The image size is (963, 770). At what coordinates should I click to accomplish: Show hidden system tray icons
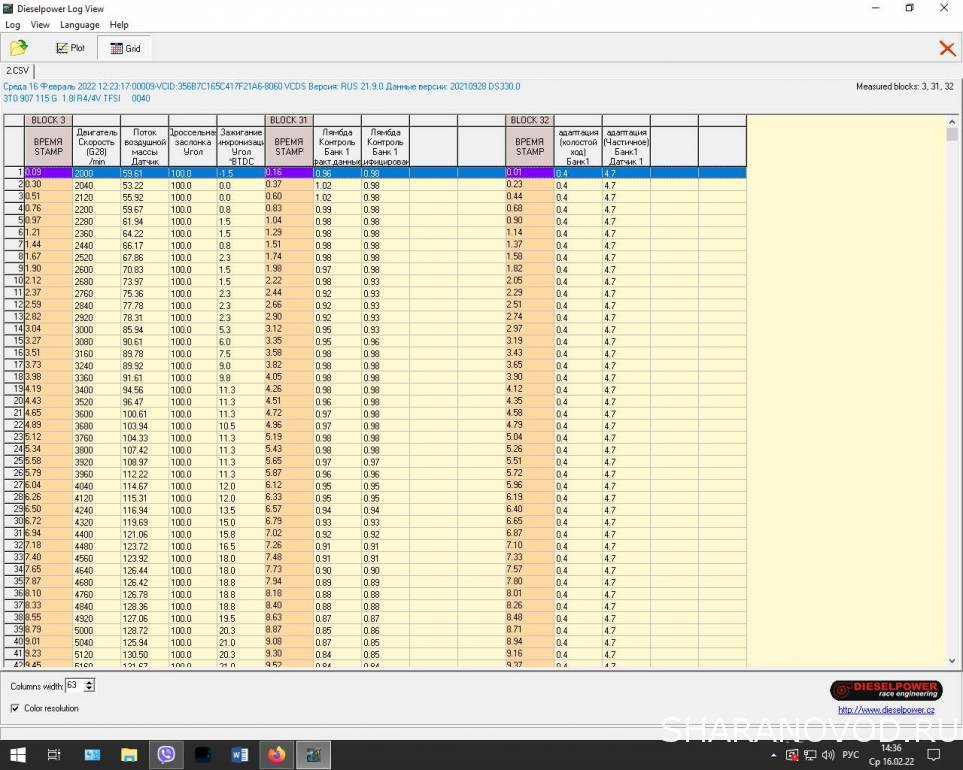(x=776, y=755)
